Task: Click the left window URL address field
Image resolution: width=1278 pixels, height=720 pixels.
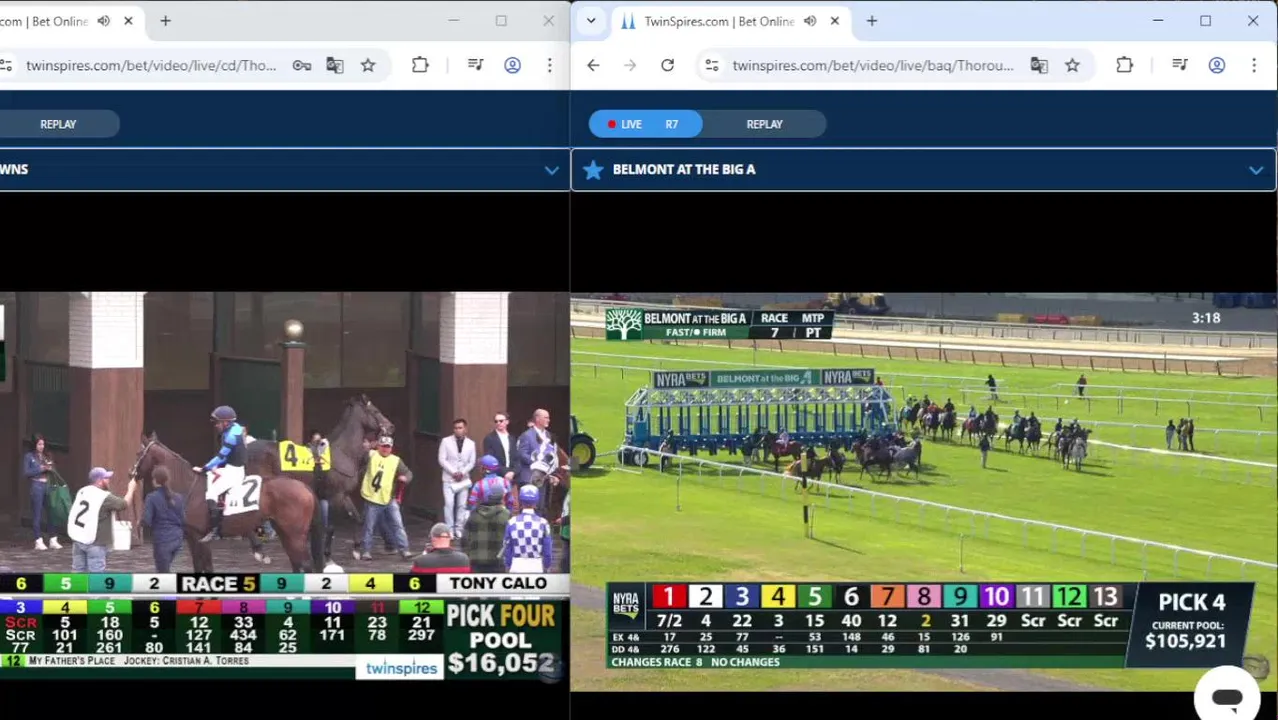Action: coord(150,65)
